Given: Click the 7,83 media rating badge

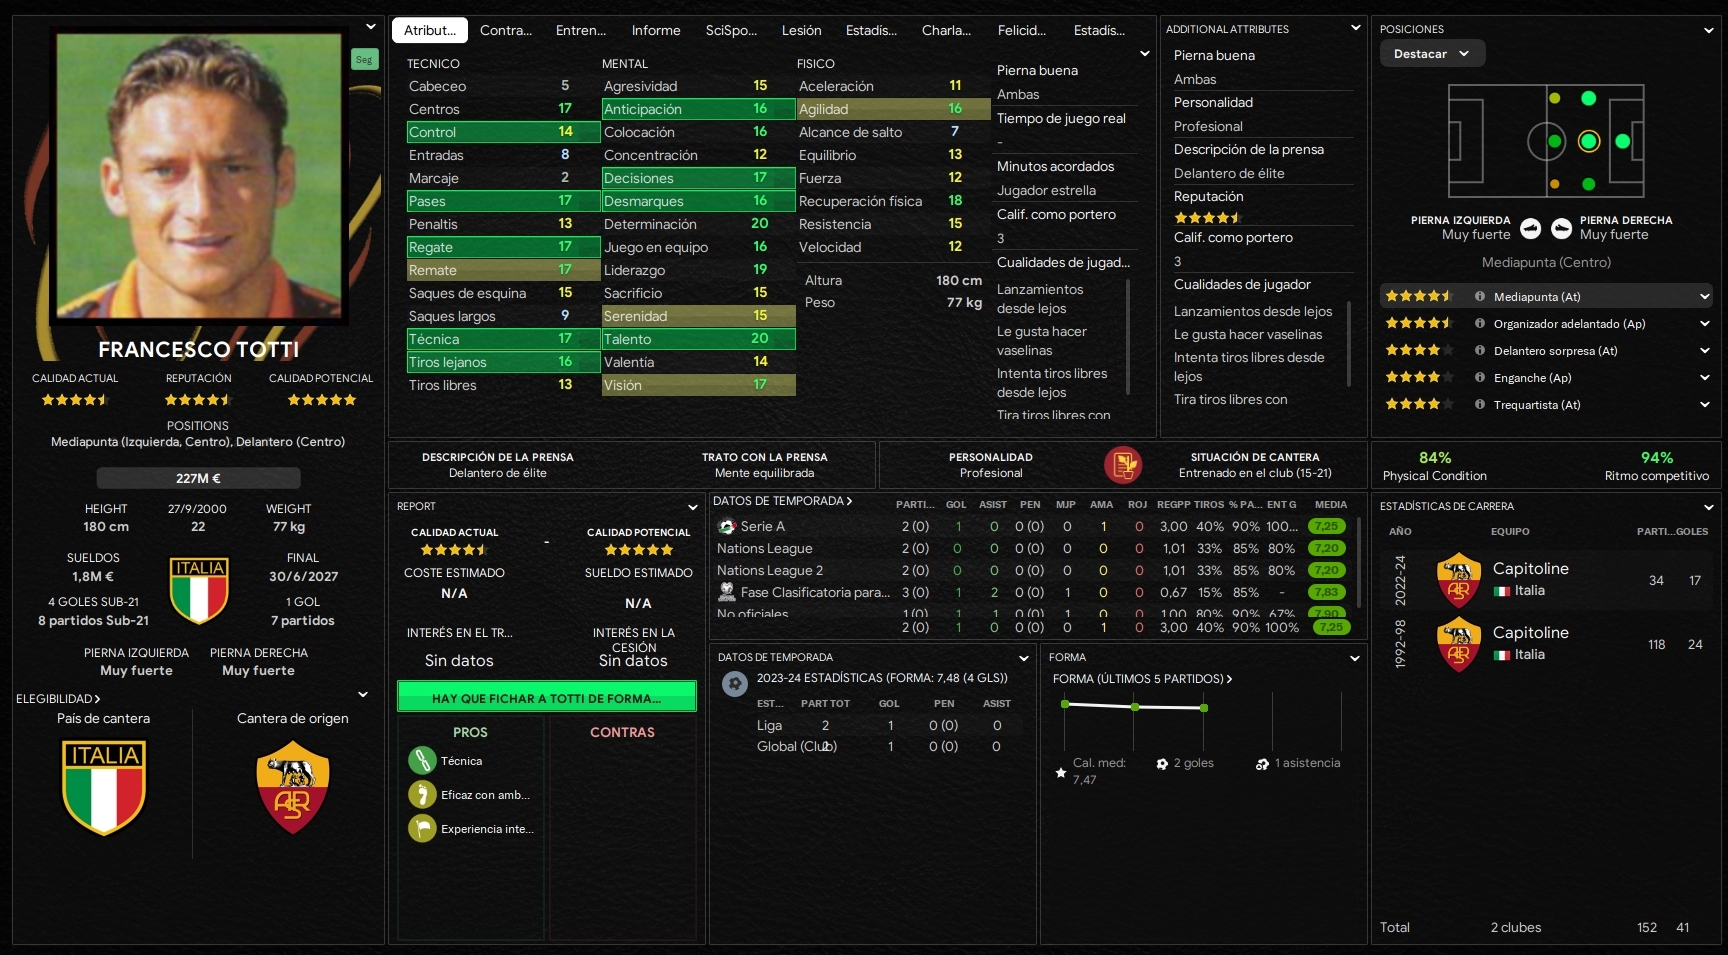Looking at the screenshot, I should 1327,592.
